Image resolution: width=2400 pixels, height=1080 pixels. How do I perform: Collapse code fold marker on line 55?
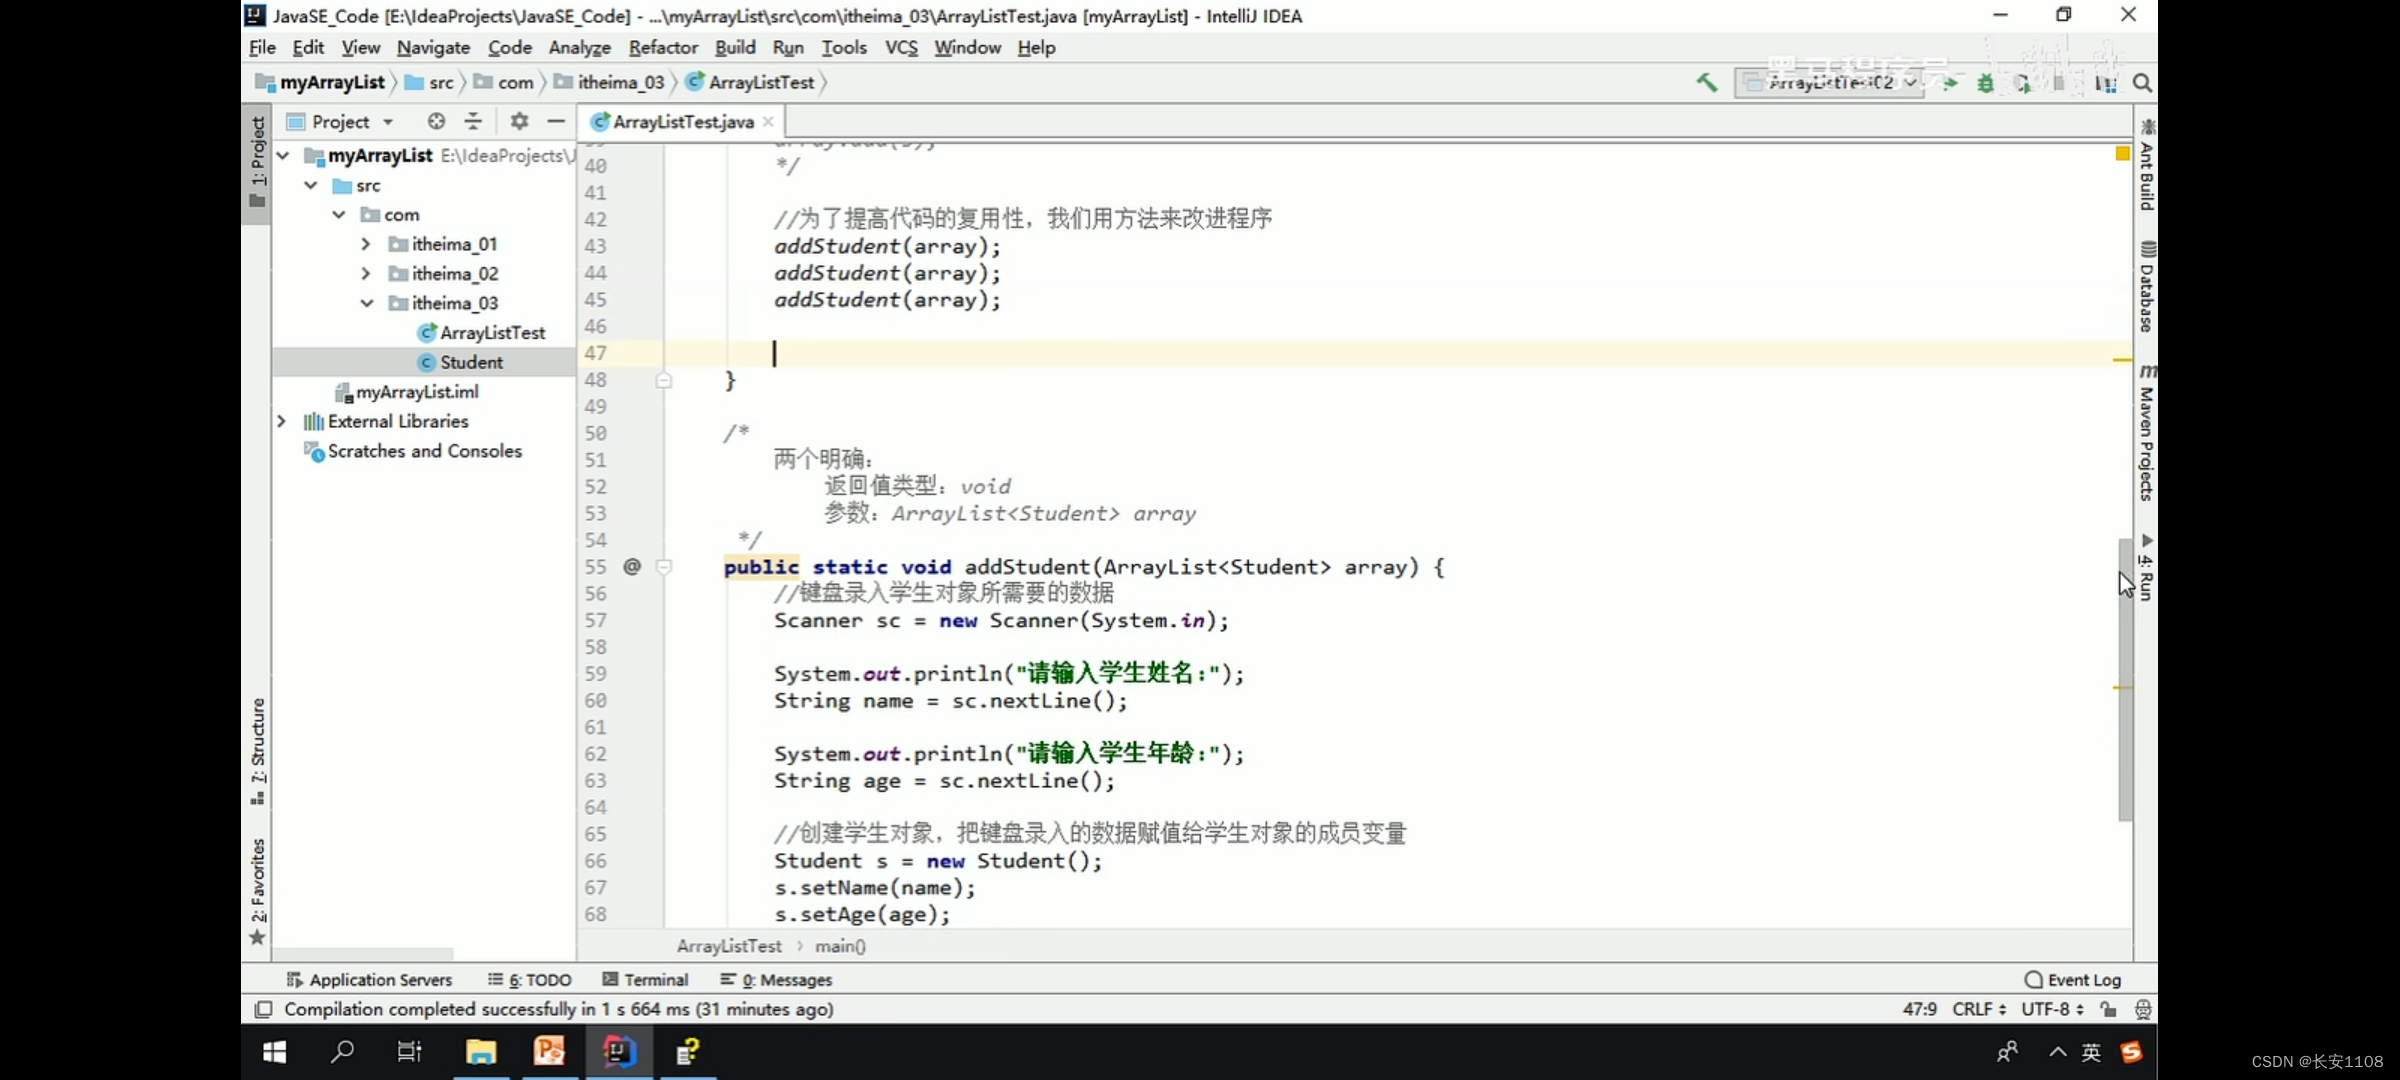pos(664,567)
